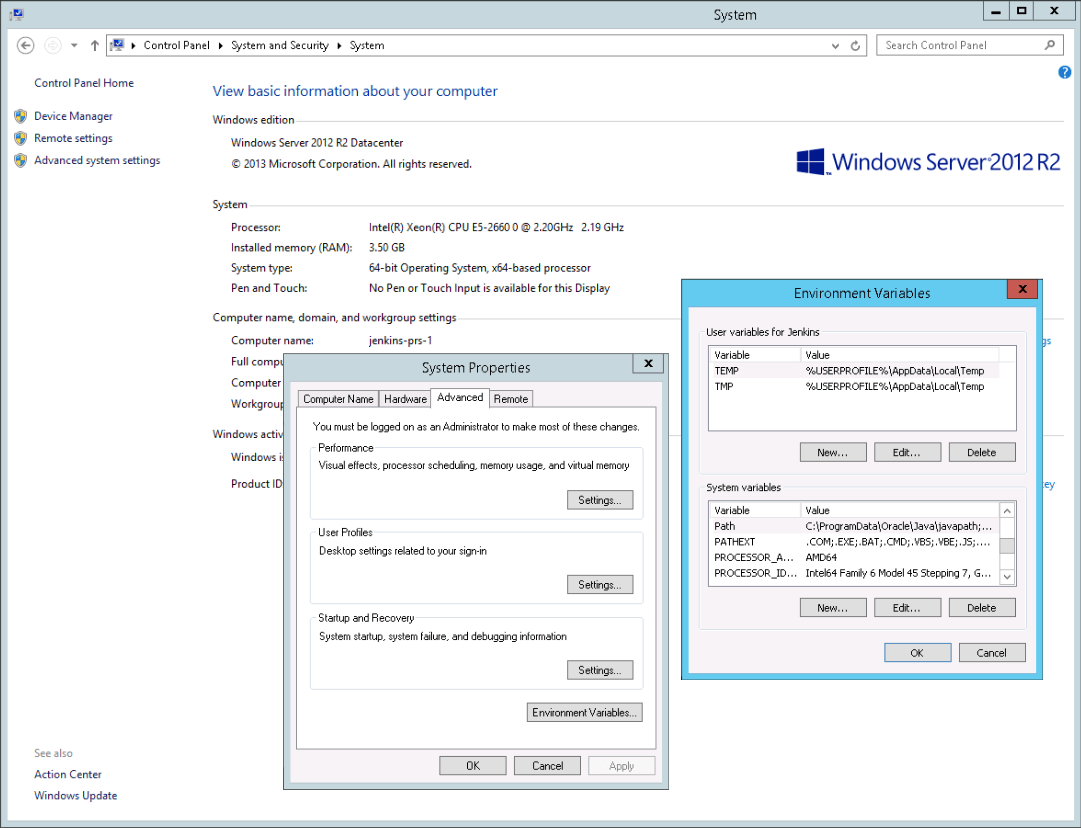Open Windows Update link in sidebar

[76, 796]
